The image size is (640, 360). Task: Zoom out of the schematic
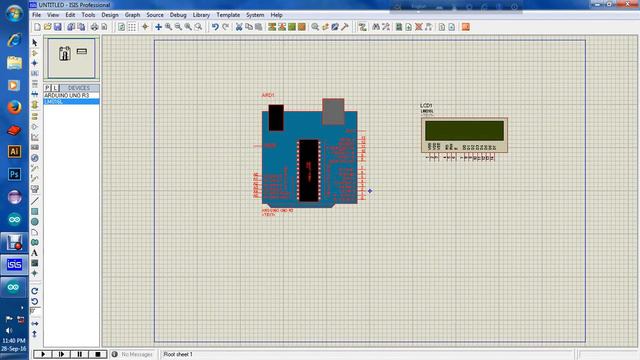[178, 27]
